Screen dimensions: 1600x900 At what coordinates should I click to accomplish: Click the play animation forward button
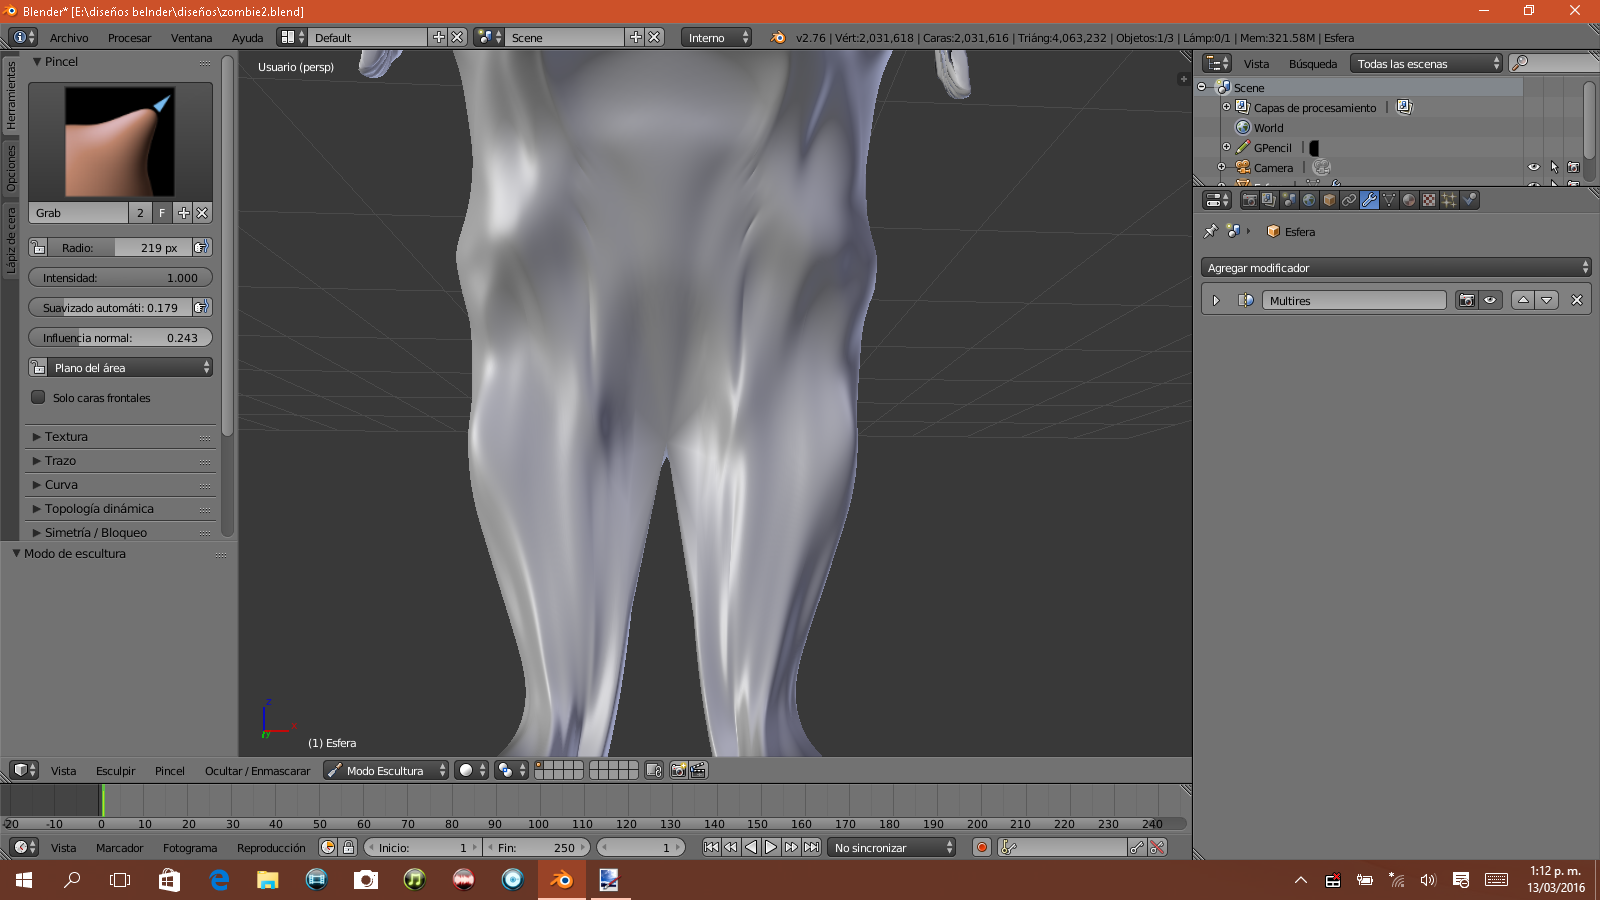click(x=771, y=847)
